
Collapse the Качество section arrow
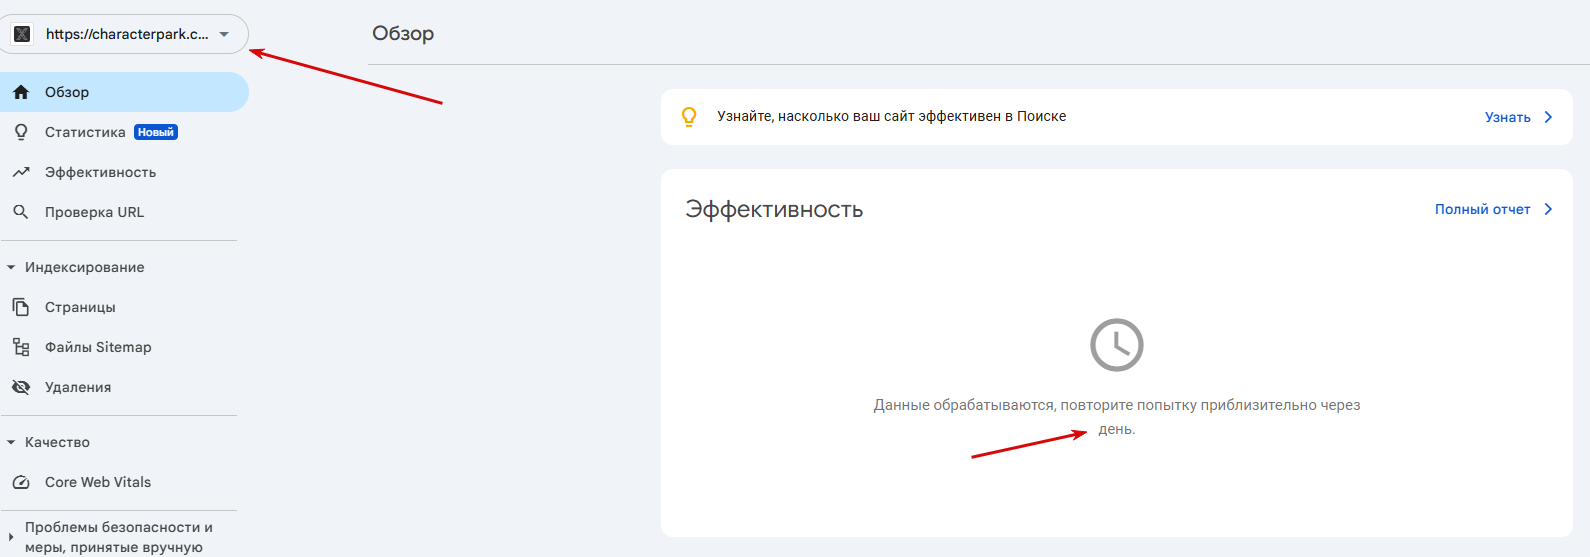11,442
